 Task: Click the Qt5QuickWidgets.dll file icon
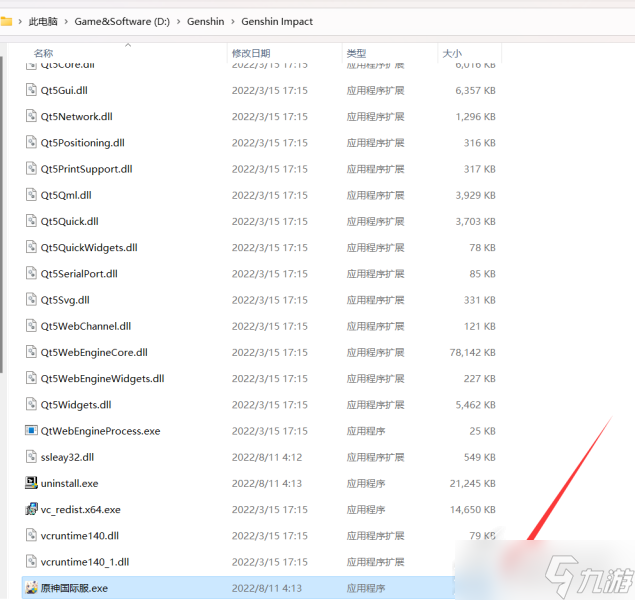[x=31, y=247]
